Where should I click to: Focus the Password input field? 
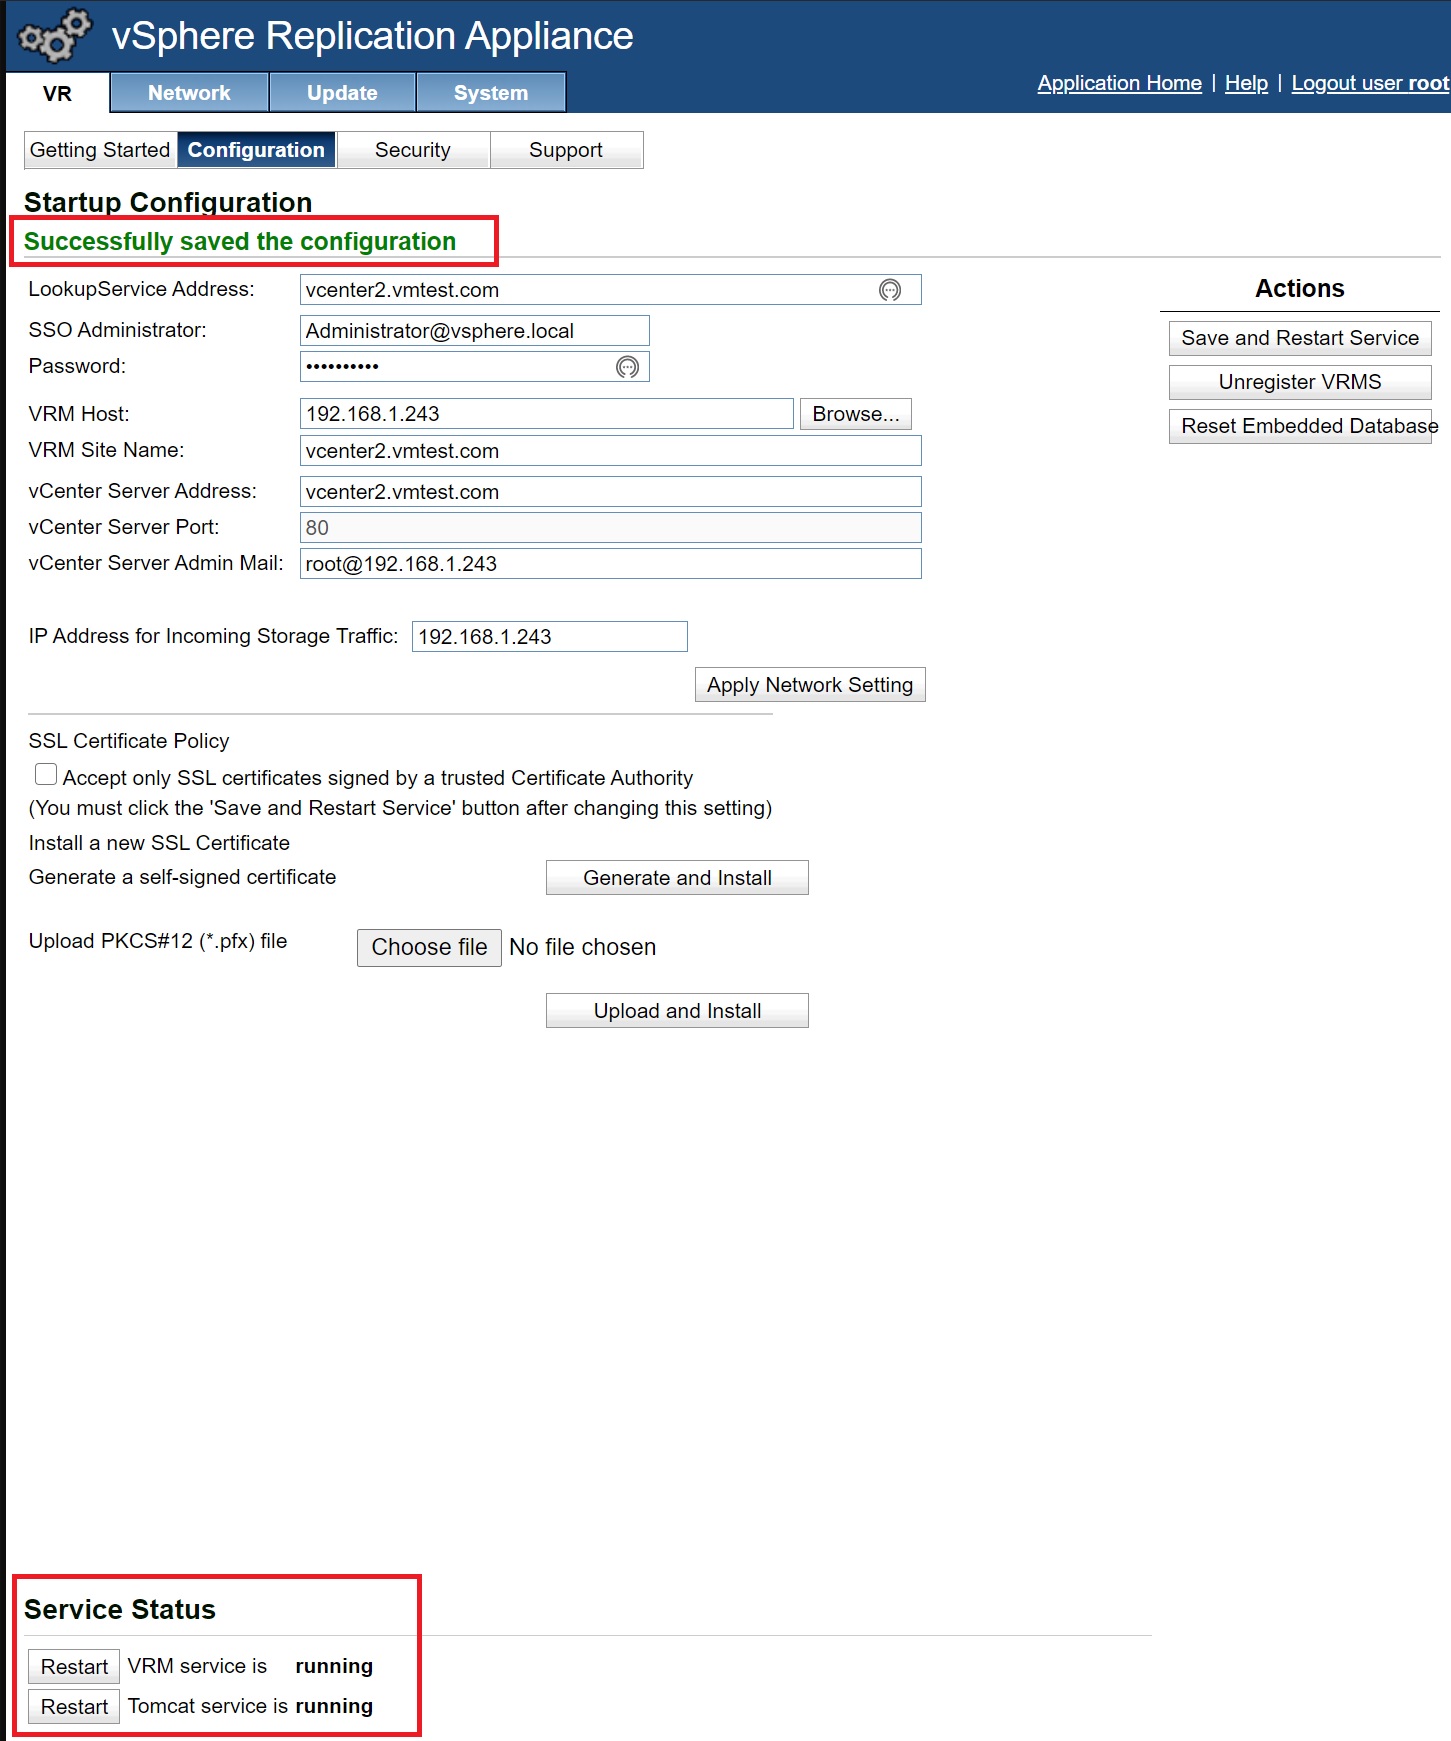(x=475, y=367)
